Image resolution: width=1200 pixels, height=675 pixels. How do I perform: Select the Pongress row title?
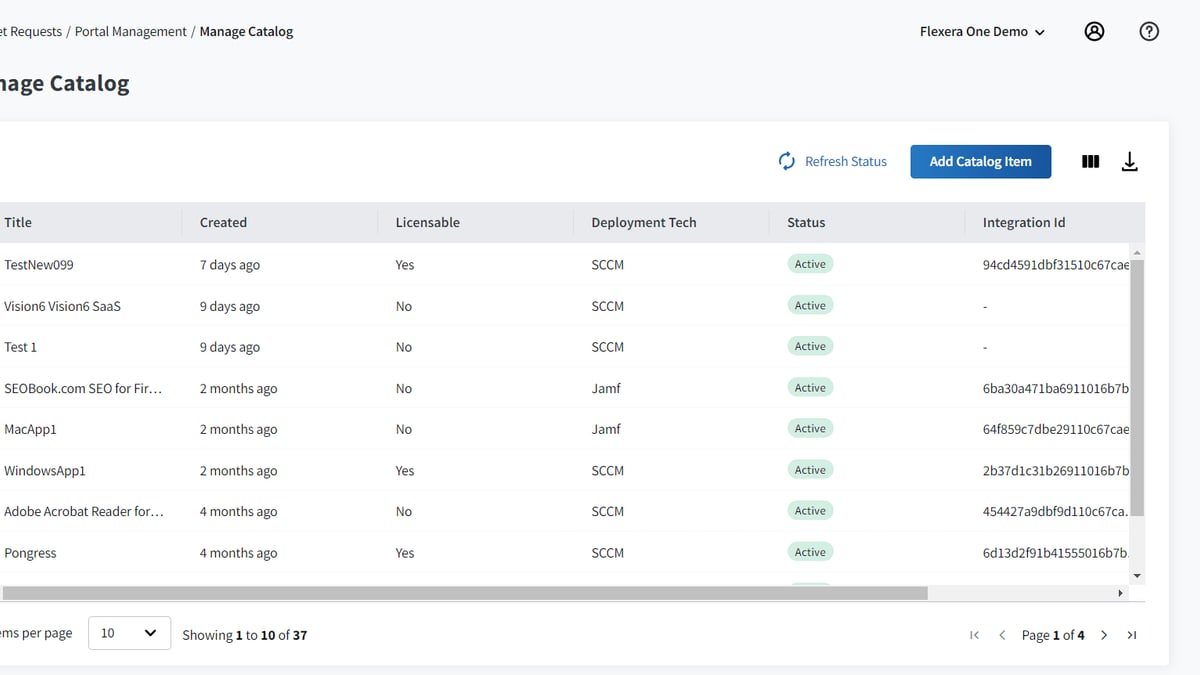click(30, 553)
